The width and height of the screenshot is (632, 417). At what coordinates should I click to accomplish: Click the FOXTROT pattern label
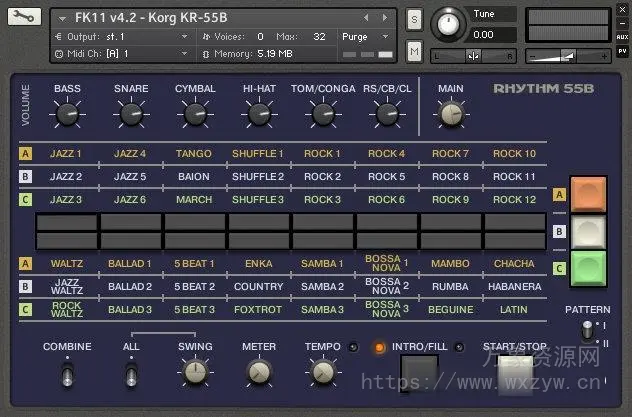click(x=258, y=309)
